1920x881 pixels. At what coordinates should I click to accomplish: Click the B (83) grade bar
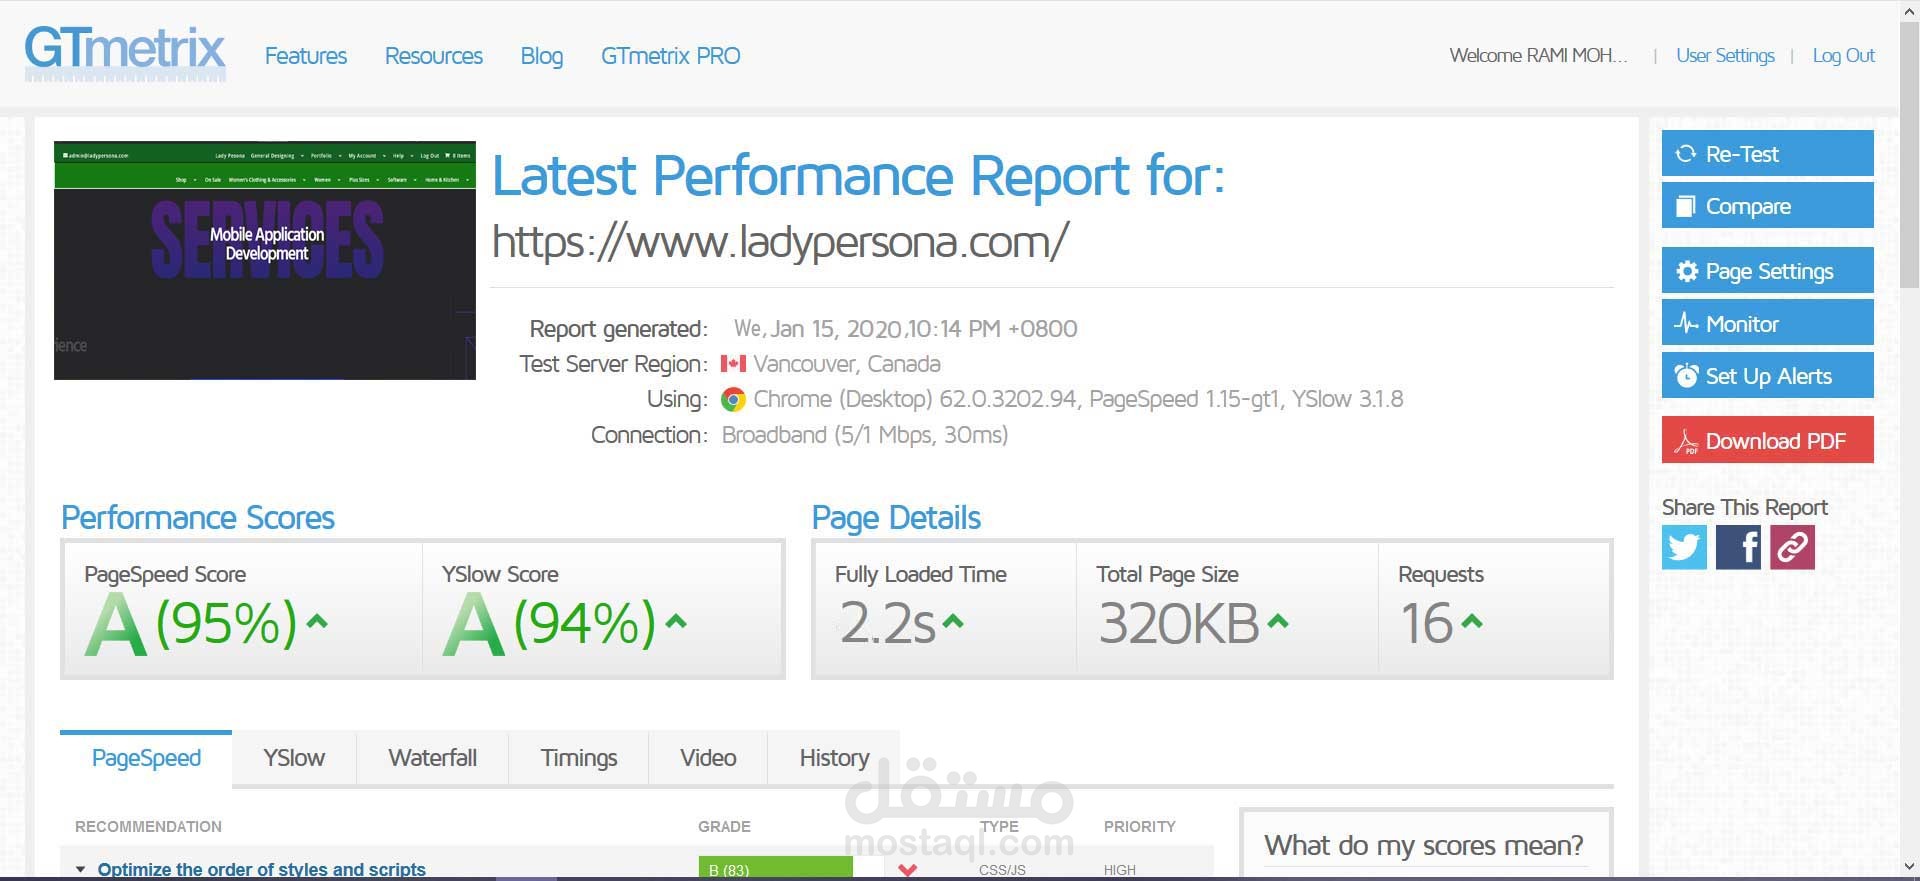[x=776, y=869]
